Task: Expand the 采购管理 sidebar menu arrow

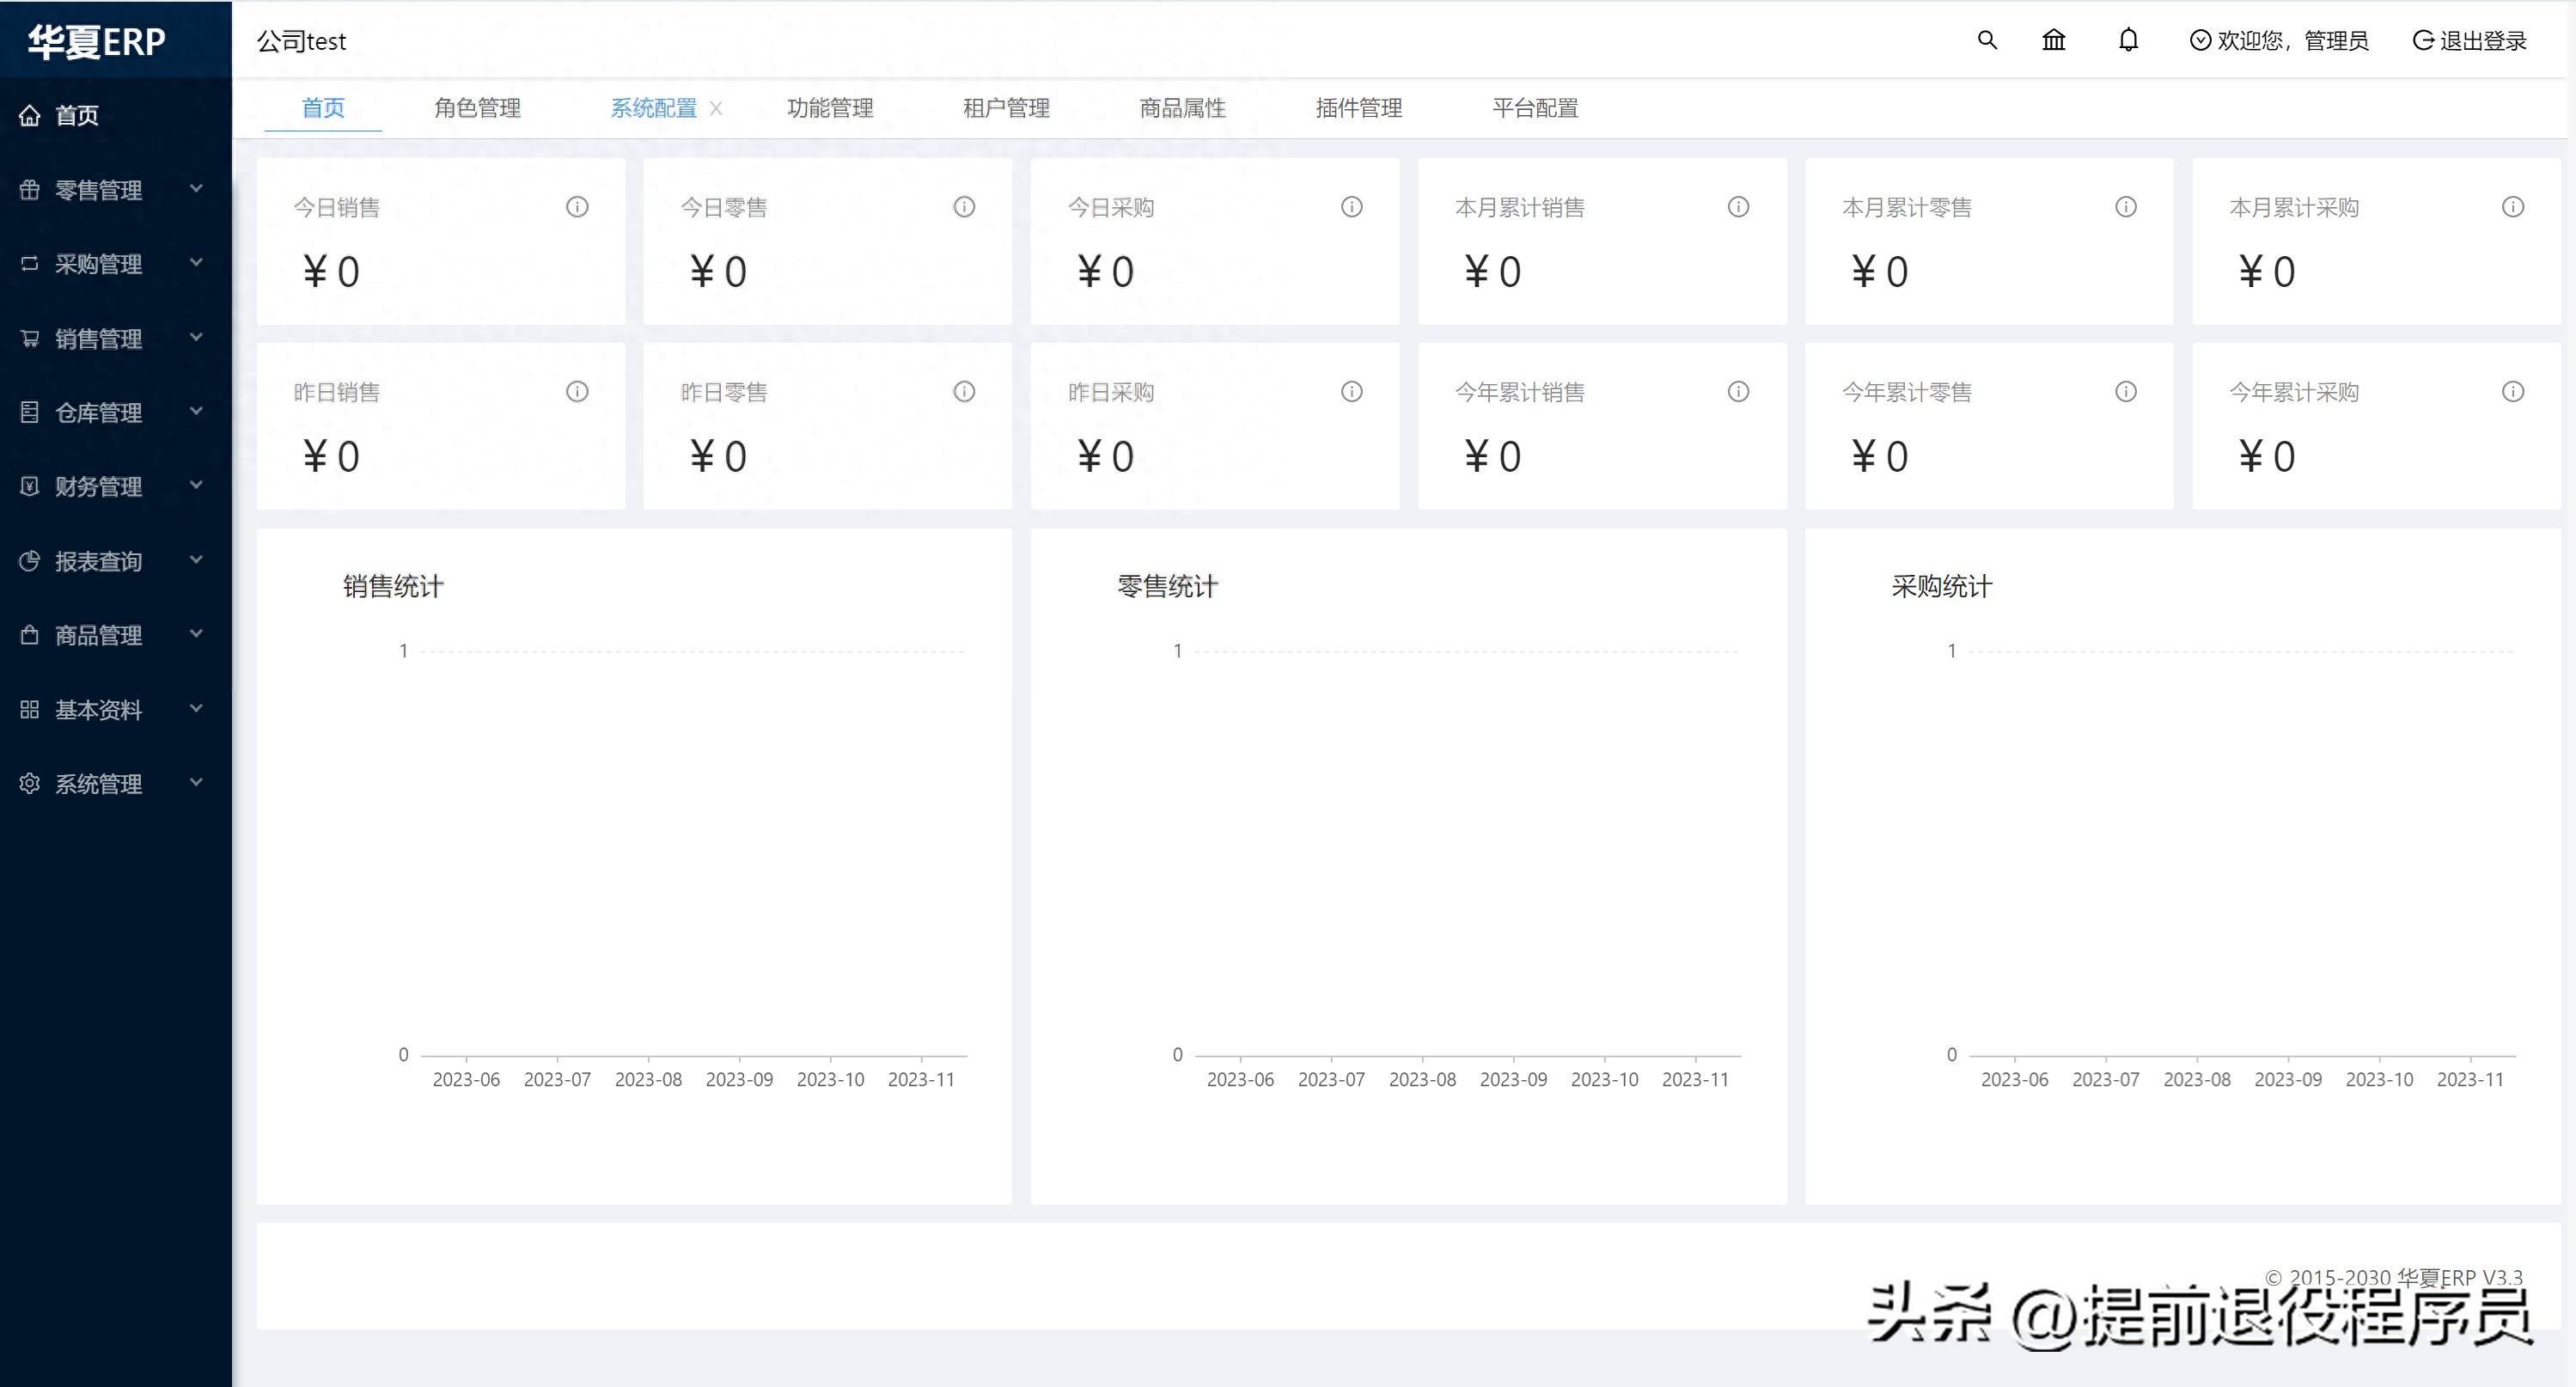Action: tap(196, 262)
